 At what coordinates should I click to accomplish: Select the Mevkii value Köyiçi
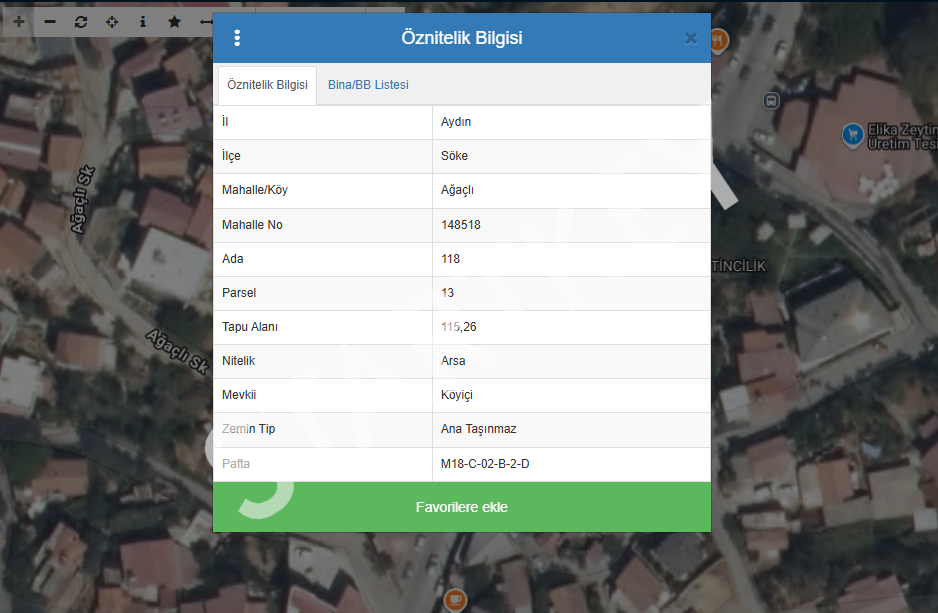[457, 395]
